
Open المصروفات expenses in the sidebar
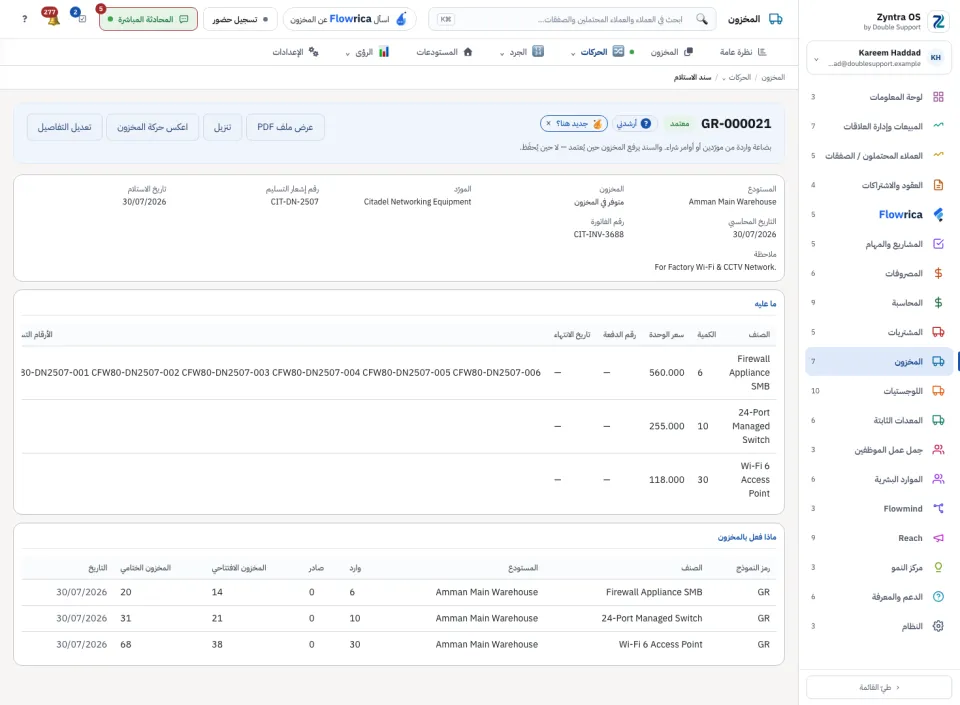click(x=879, y=273)
